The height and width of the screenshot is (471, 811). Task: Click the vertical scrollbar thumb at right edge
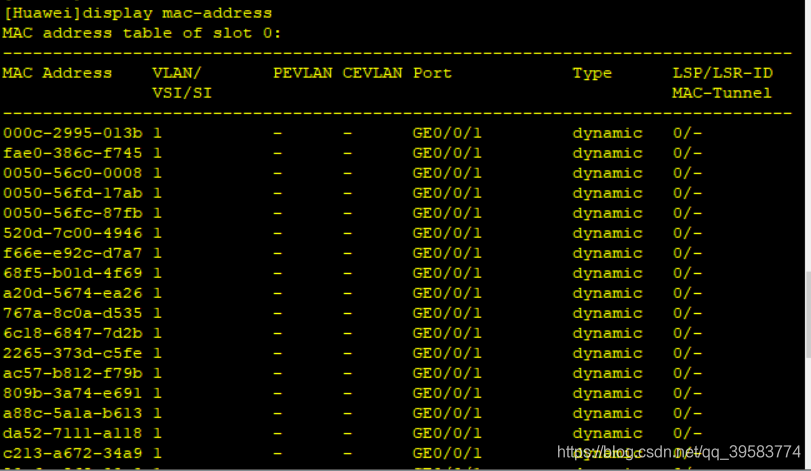coord(808,314)
